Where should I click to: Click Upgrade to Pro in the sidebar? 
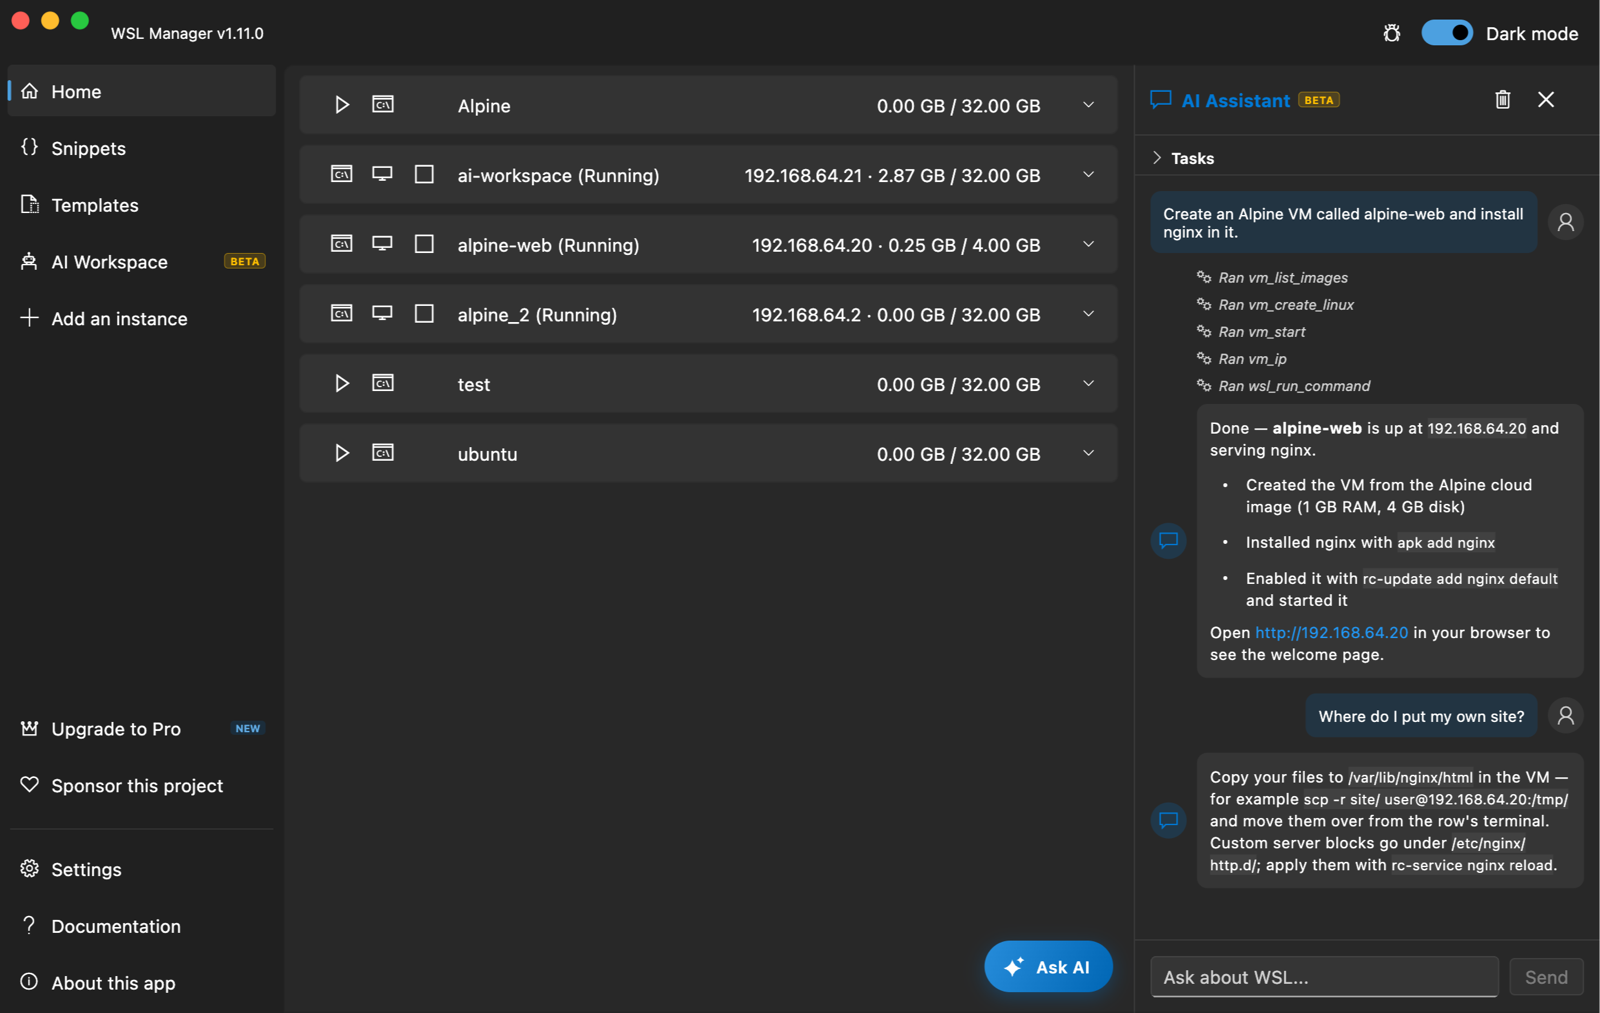click(x=141, y=729)
